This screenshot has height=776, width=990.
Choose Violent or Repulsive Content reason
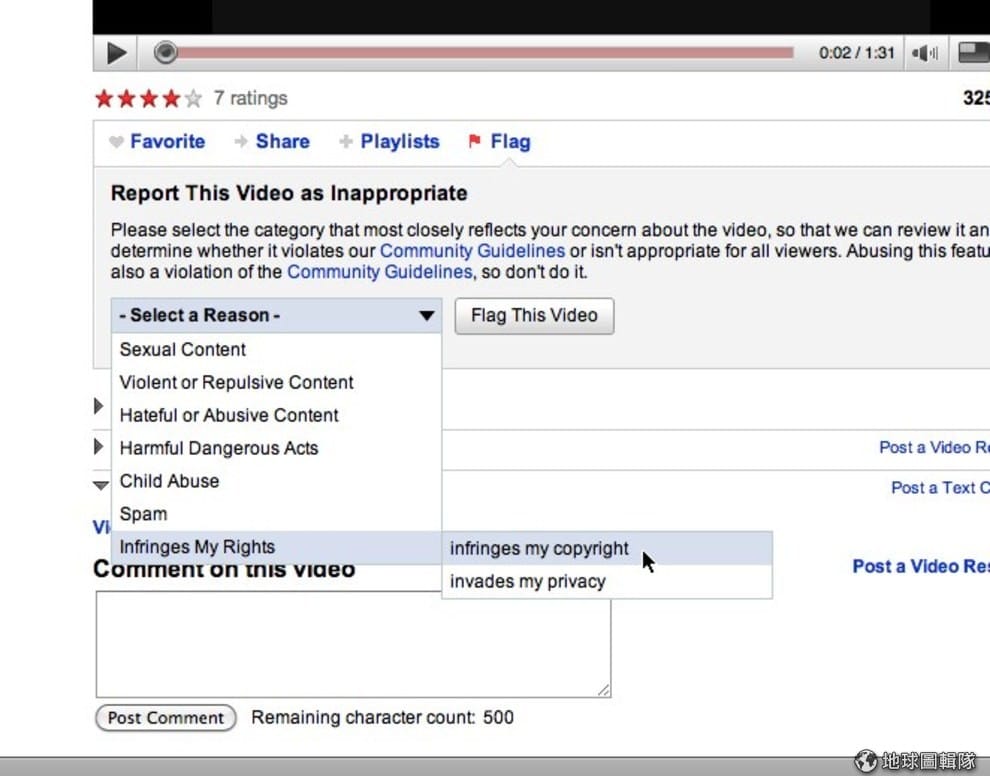click(276, 382)
